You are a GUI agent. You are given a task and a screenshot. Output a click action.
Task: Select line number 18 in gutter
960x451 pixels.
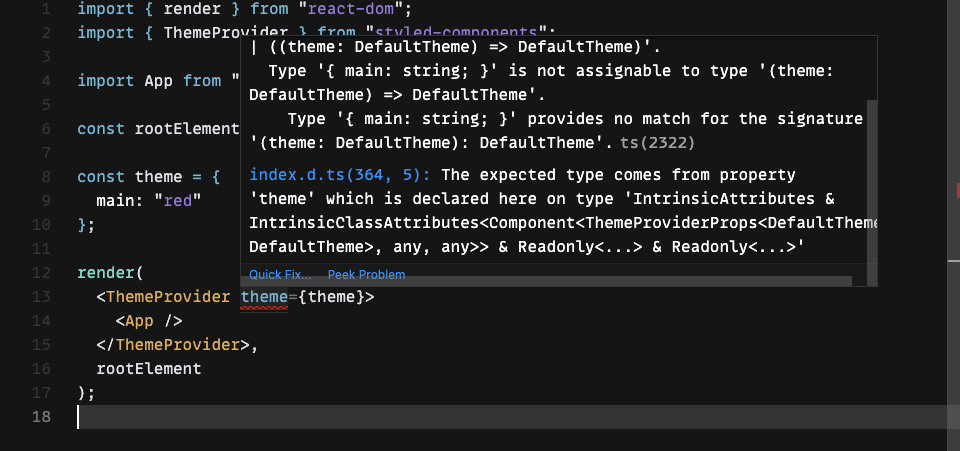click(x=42, y=417)
